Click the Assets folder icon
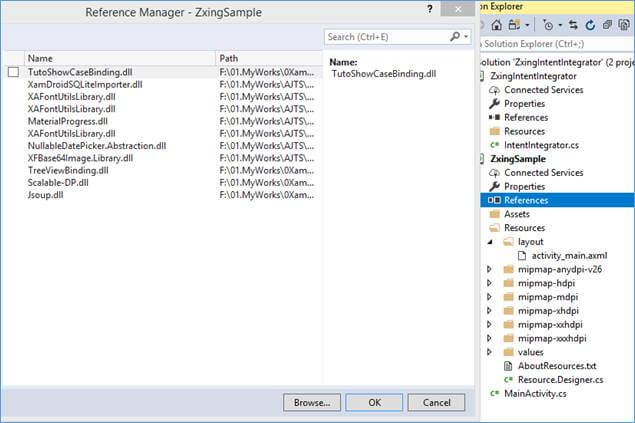The width and height of the screenshot is (635, 423). pos(494,214)
